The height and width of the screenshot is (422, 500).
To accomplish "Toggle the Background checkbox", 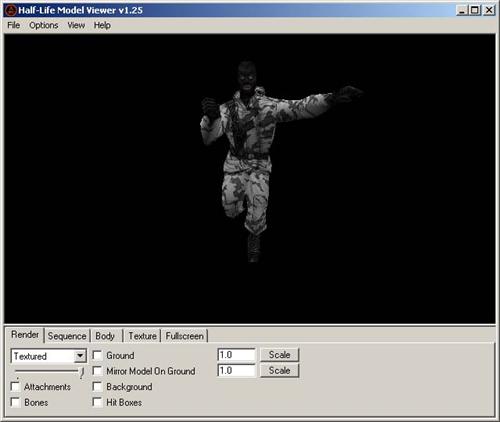I will (x=97, y=387).
